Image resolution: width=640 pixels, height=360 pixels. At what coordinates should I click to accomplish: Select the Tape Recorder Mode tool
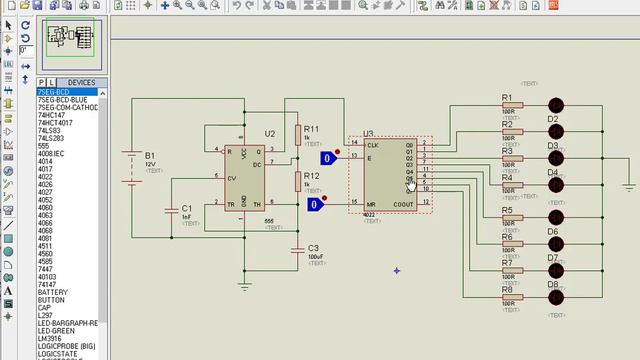[x=8, y=158]
